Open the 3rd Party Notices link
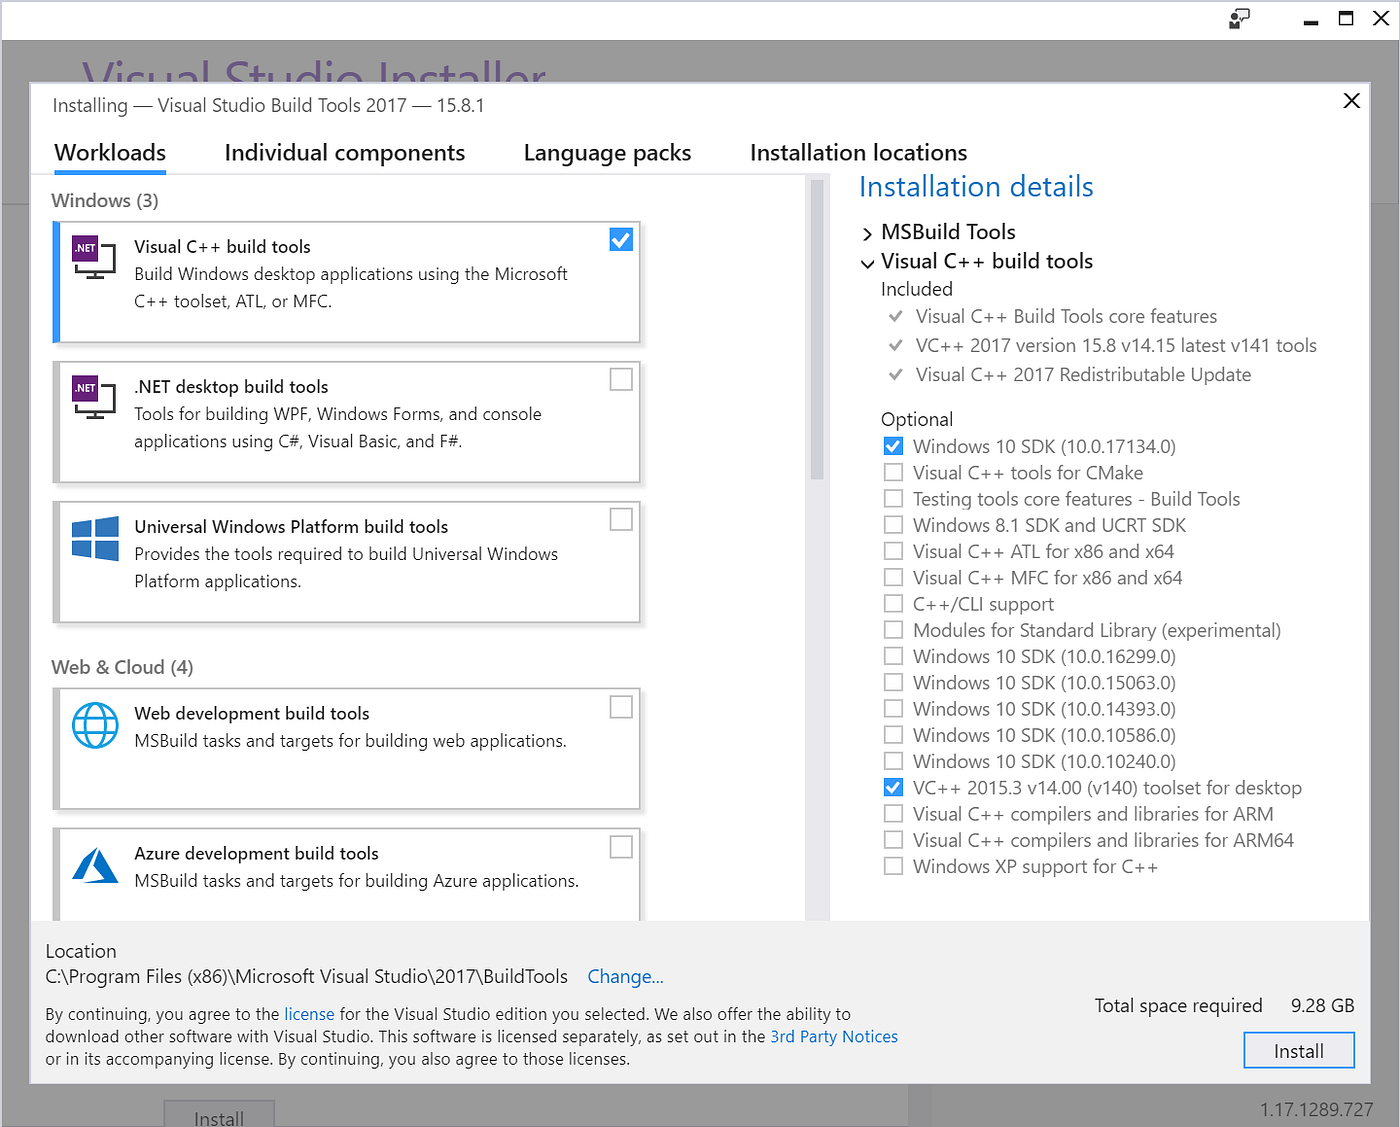This screenshot has height=1127, width=1400. [833, 1036]
